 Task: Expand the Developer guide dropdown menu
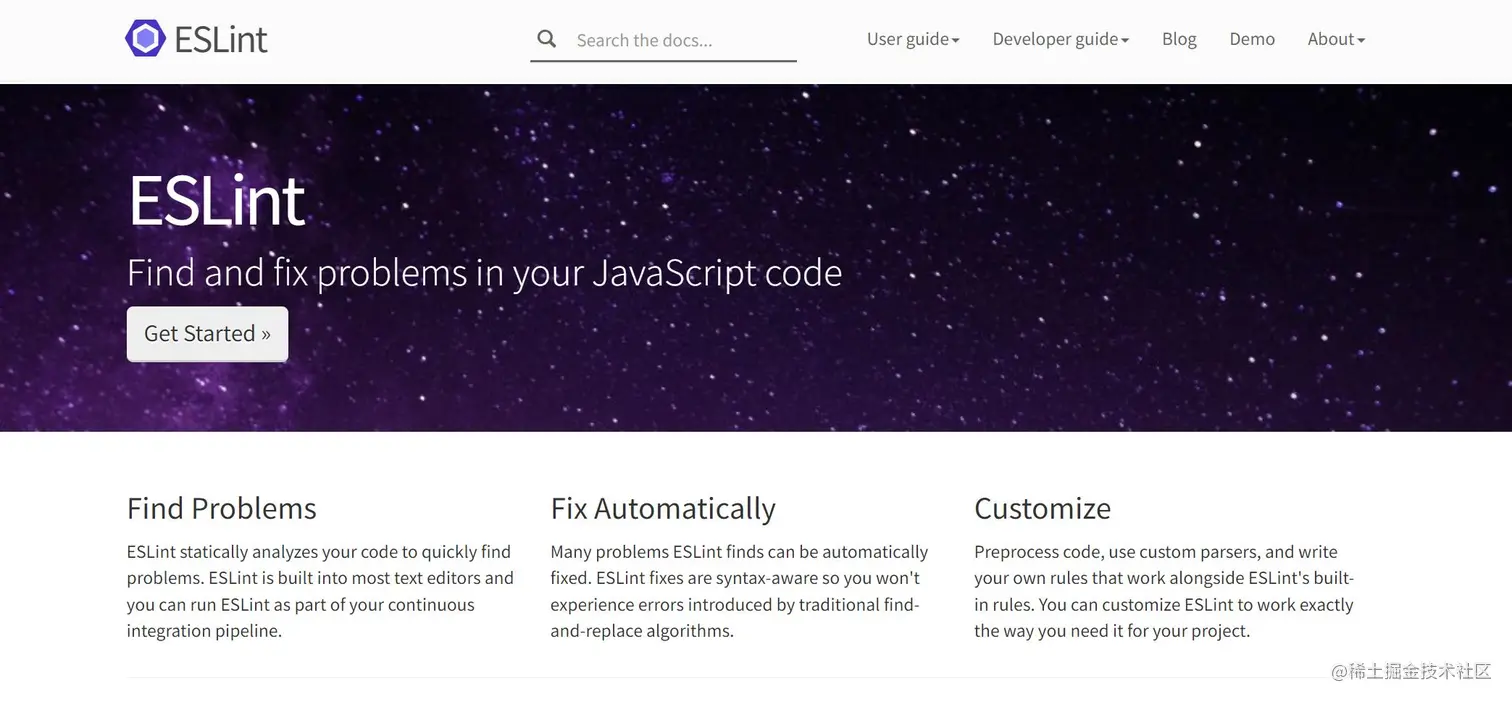pyautogui.click(x=1061, y=39)
